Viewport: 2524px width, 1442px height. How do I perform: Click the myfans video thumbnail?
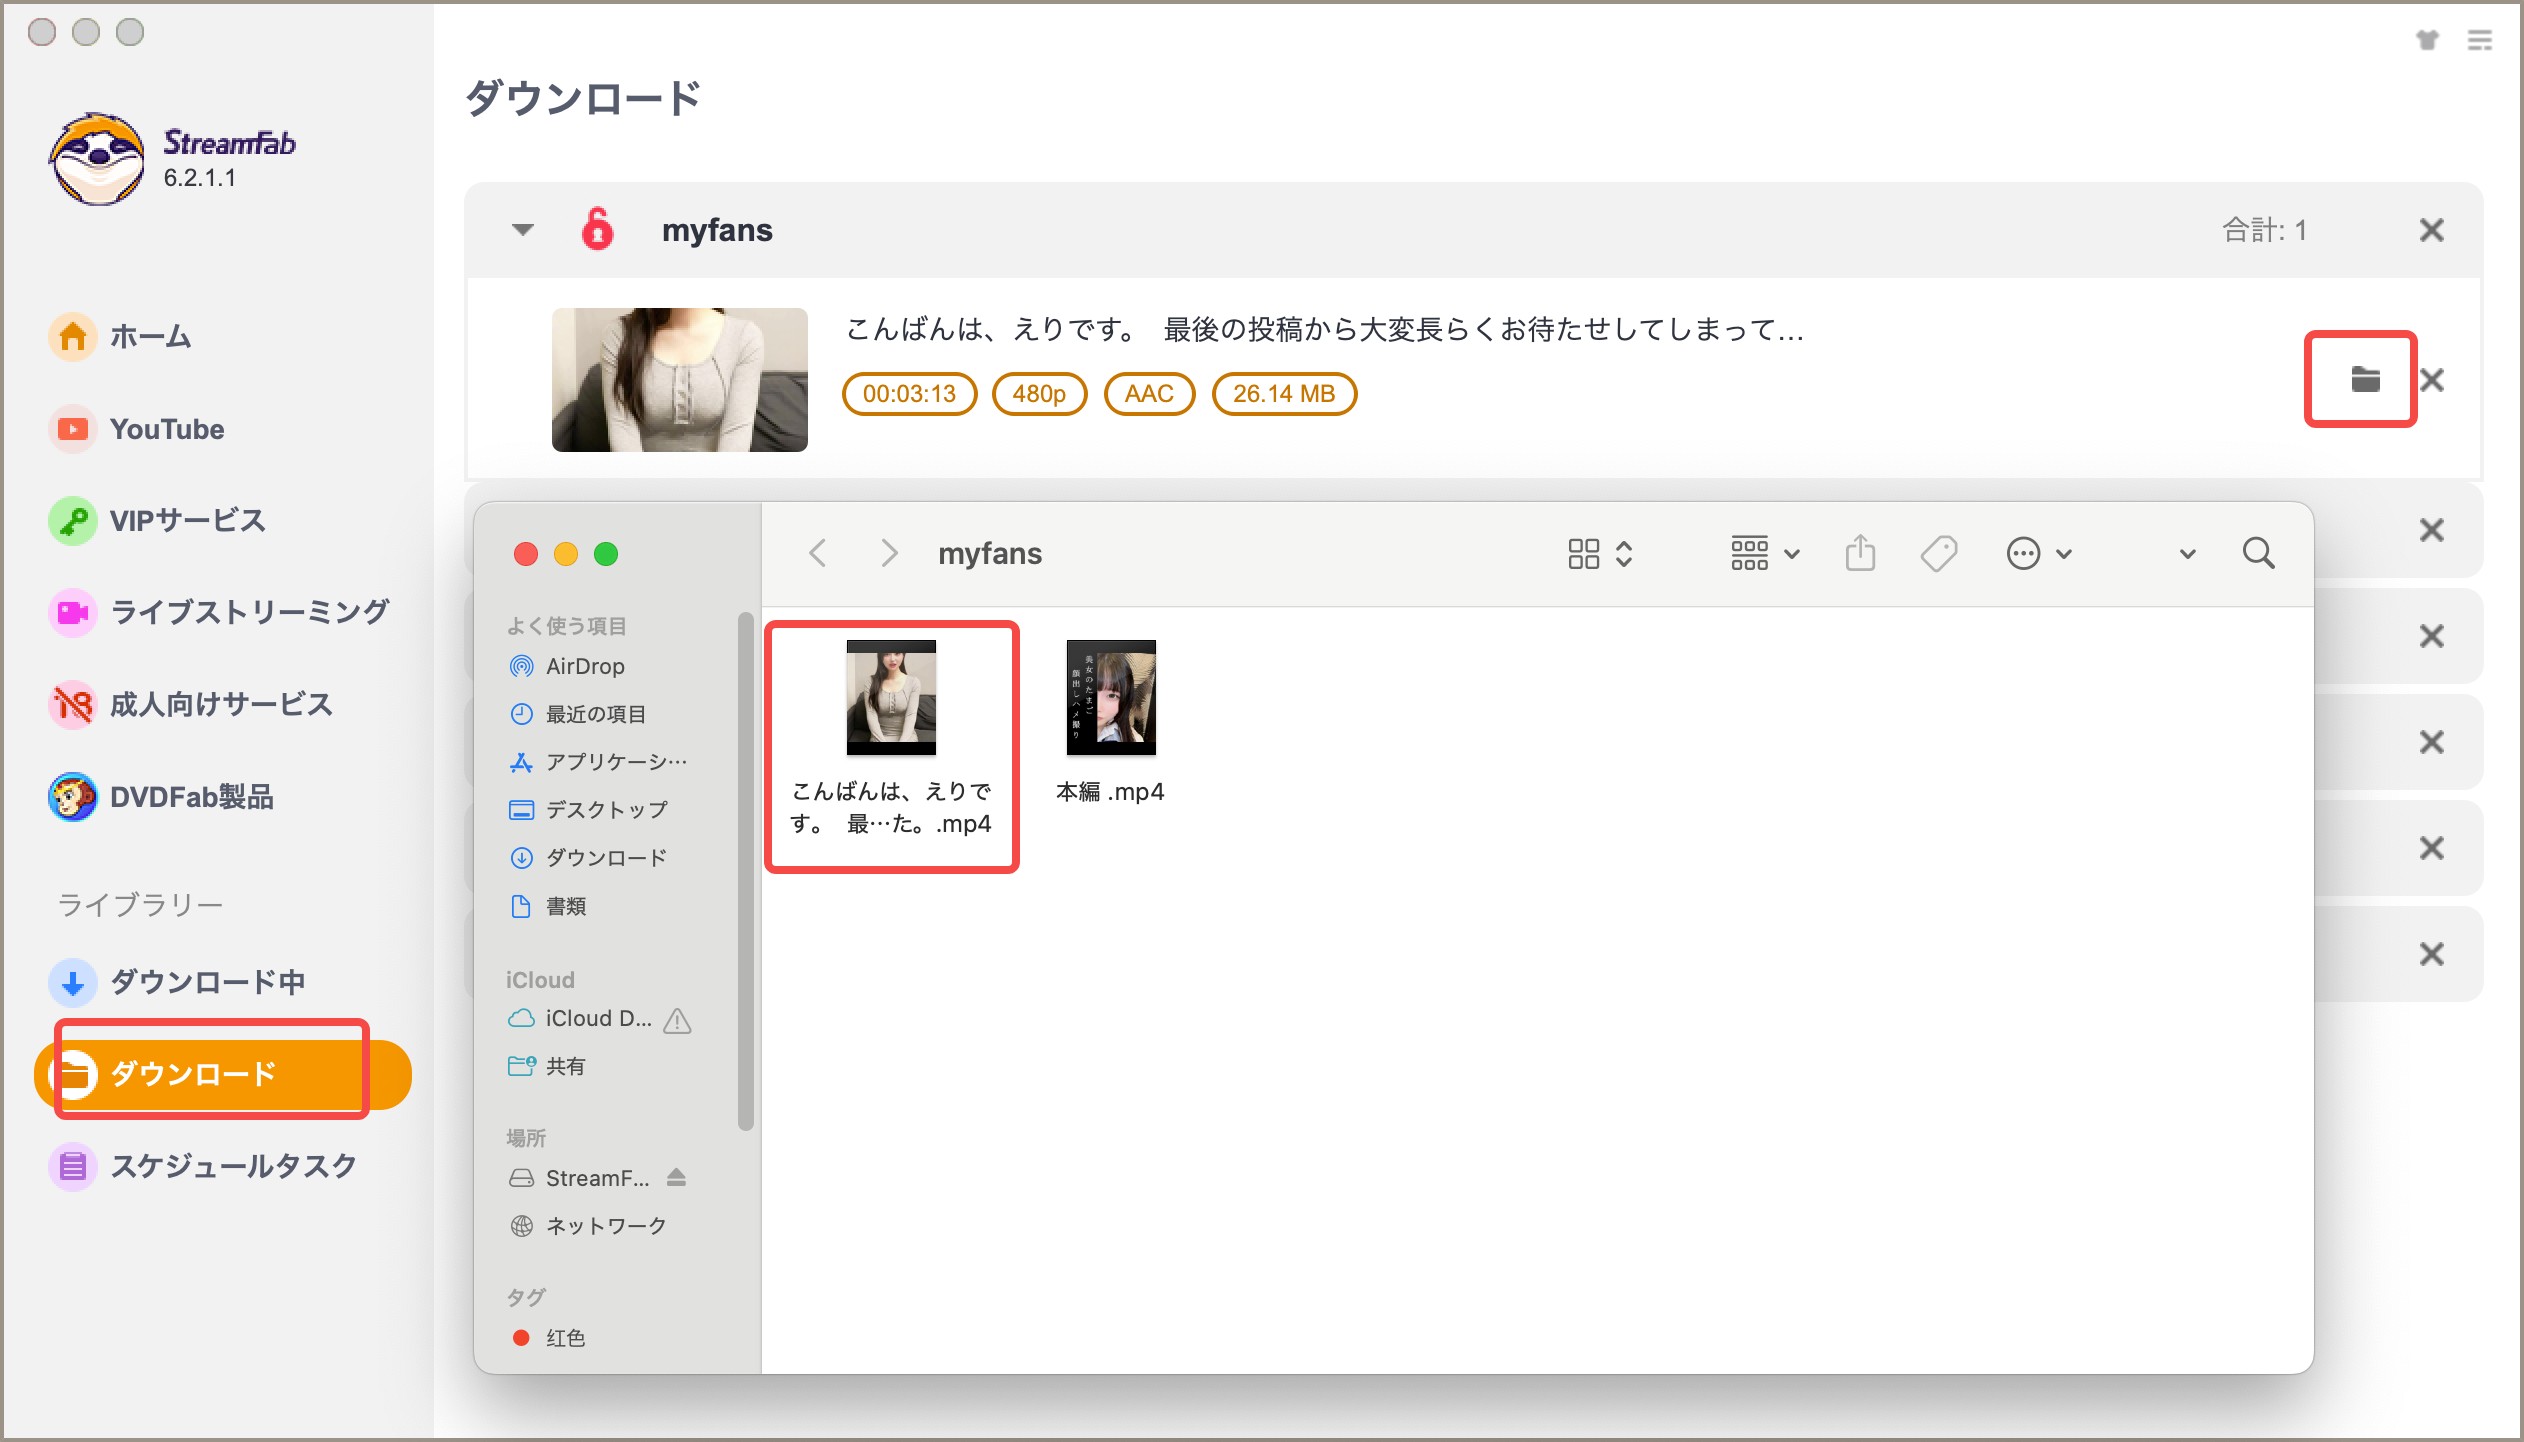(x=680, y=380)
